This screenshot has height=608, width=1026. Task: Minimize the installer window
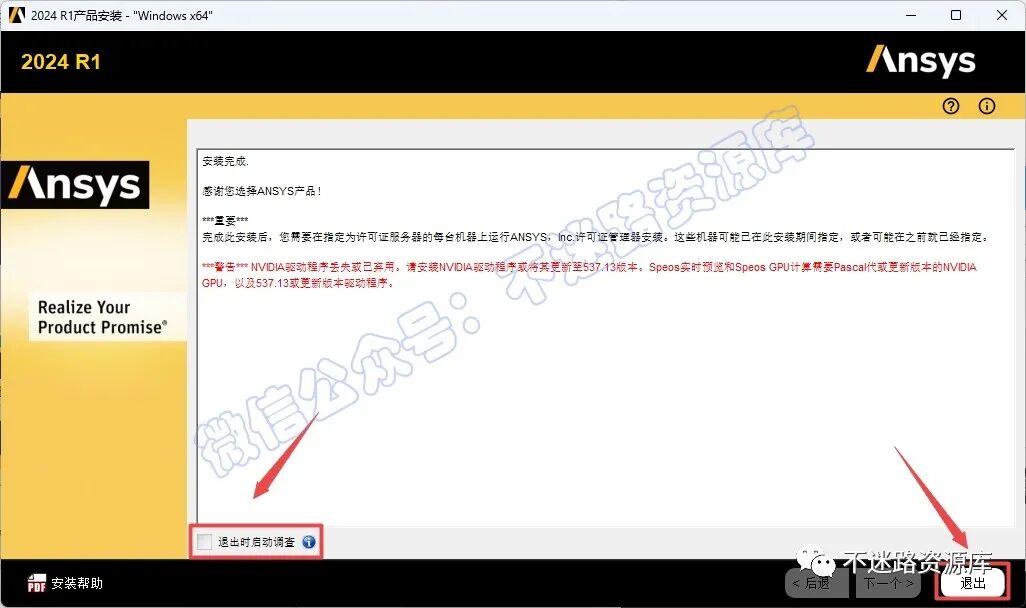911,15
